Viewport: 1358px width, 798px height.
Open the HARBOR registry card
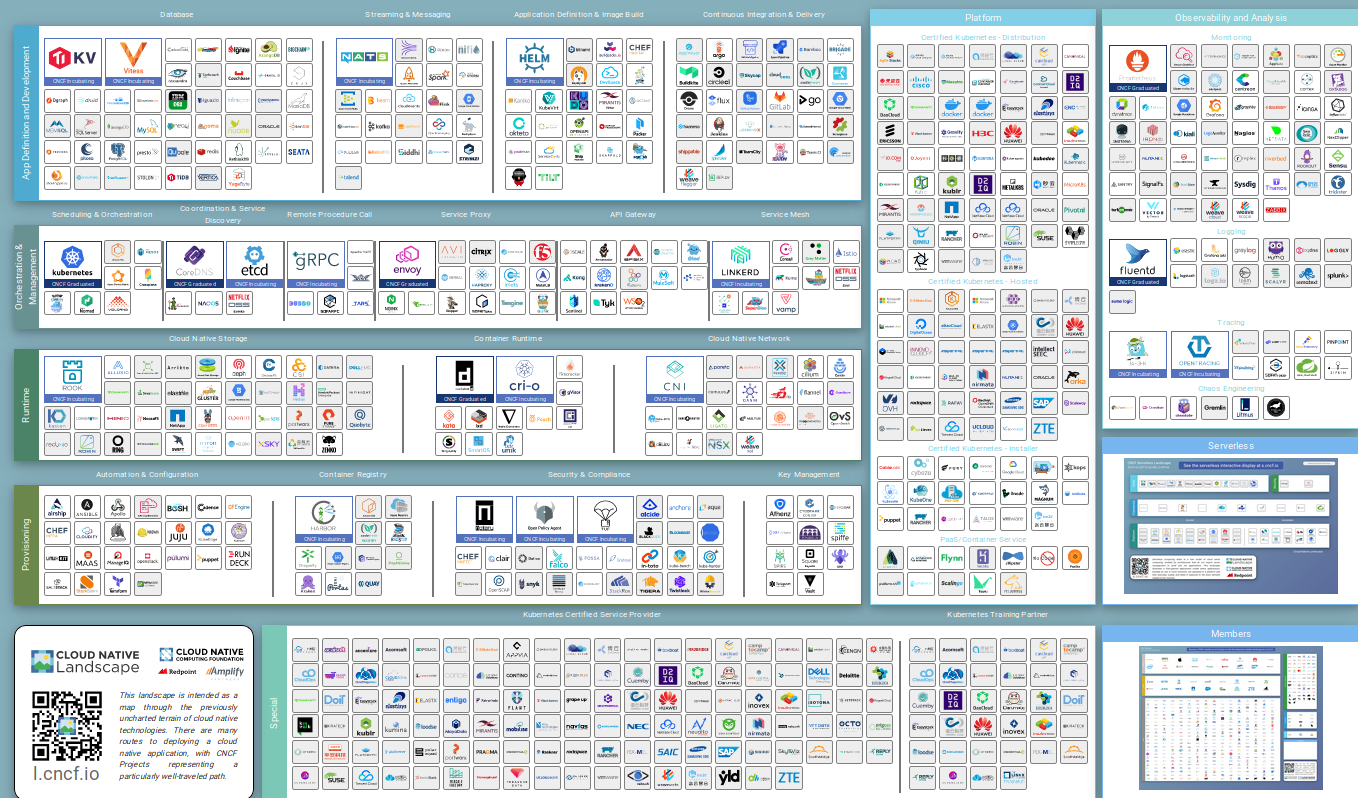point(323,520)
